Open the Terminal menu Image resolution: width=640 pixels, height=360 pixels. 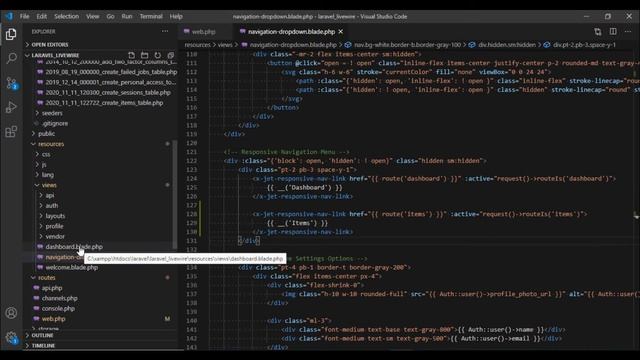(151, 16)
